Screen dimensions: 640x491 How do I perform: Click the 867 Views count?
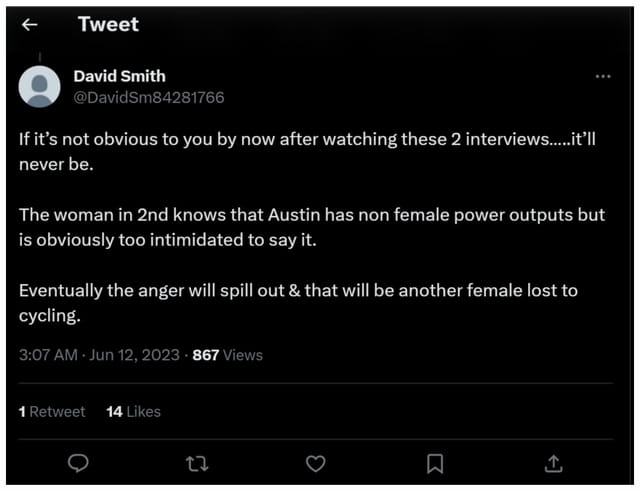pos(227,354)
